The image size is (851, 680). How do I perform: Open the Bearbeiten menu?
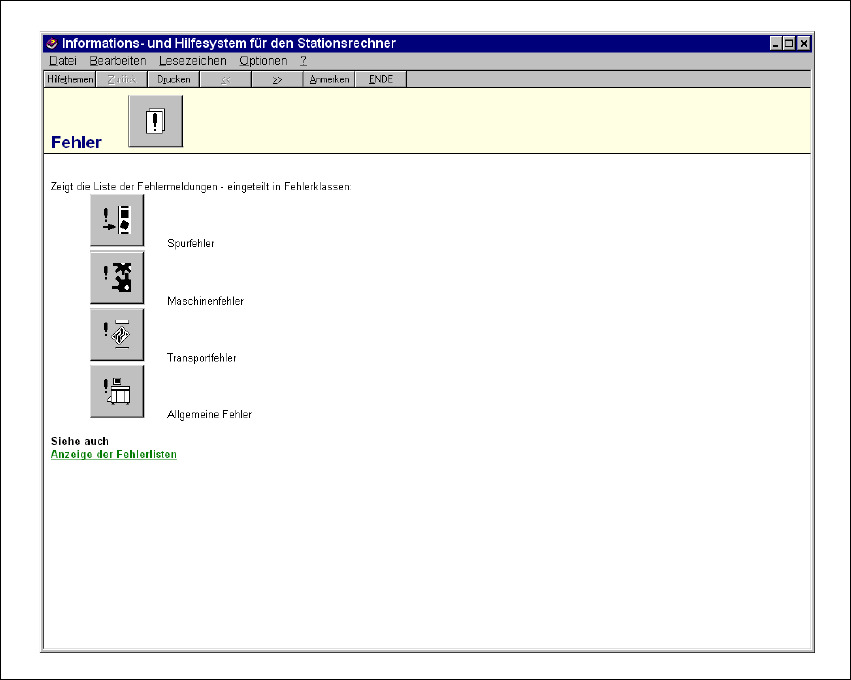[118, 61]
